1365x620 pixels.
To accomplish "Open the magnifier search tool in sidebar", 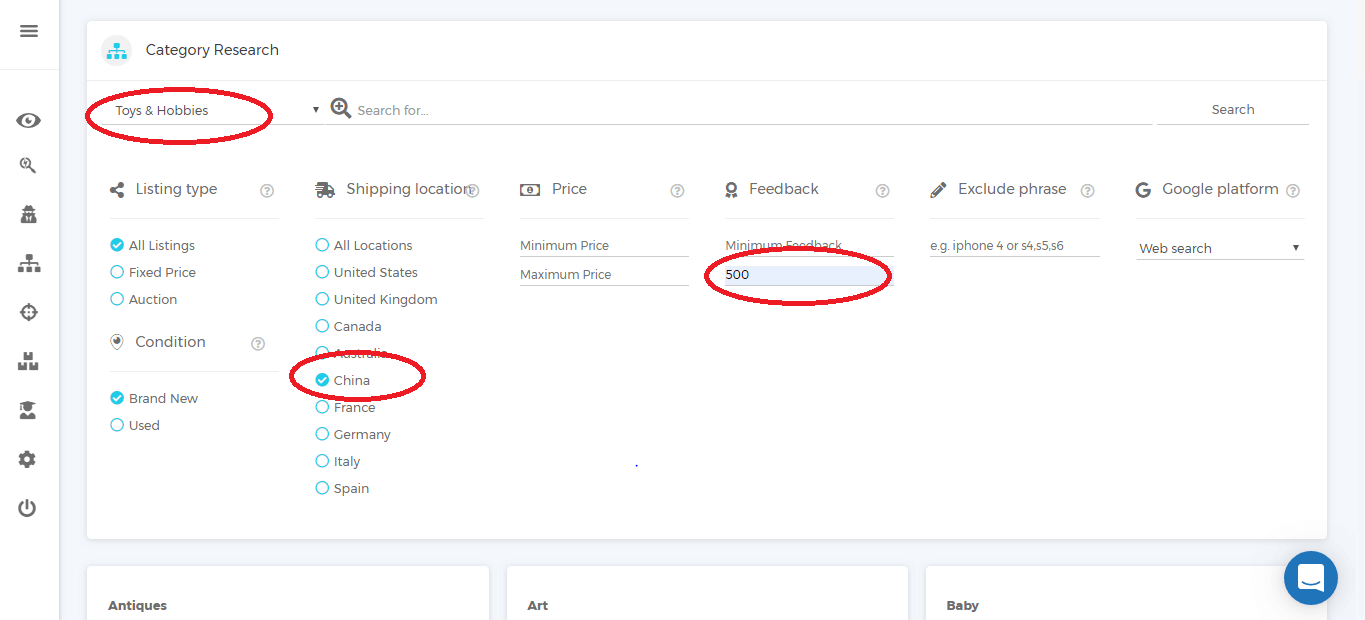I will (x=28, y=166).
